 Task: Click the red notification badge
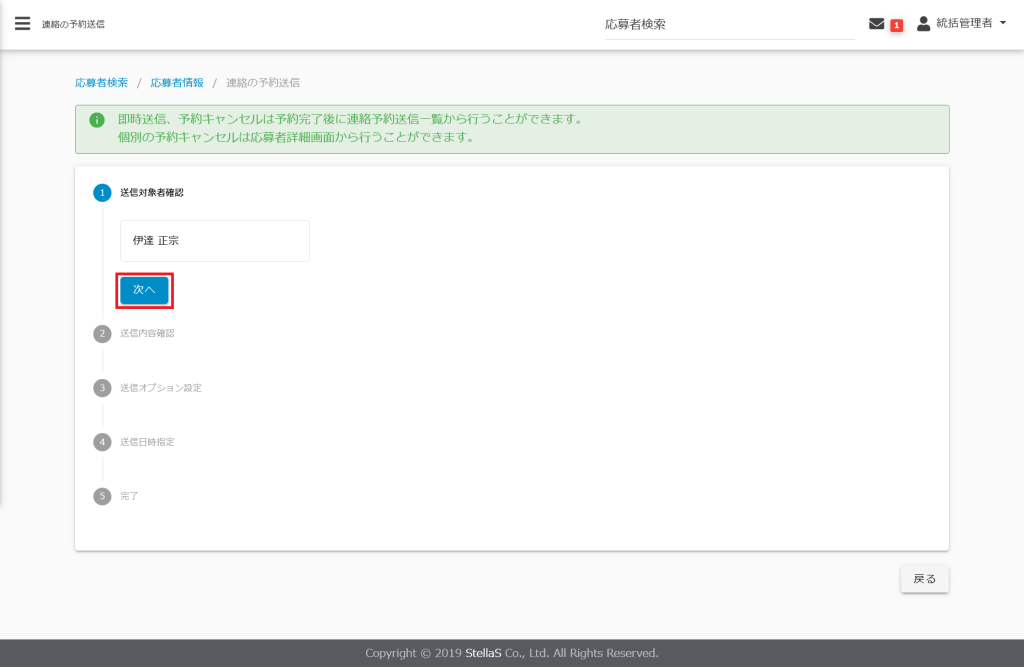tap(897, 25)
